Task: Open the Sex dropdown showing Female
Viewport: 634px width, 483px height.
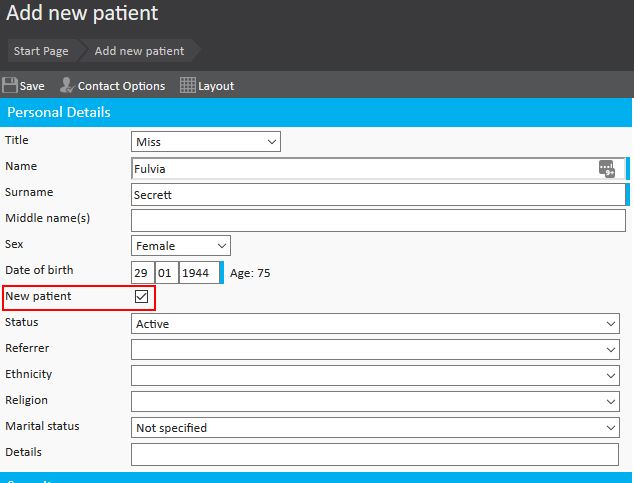Action: click(181, 246)
